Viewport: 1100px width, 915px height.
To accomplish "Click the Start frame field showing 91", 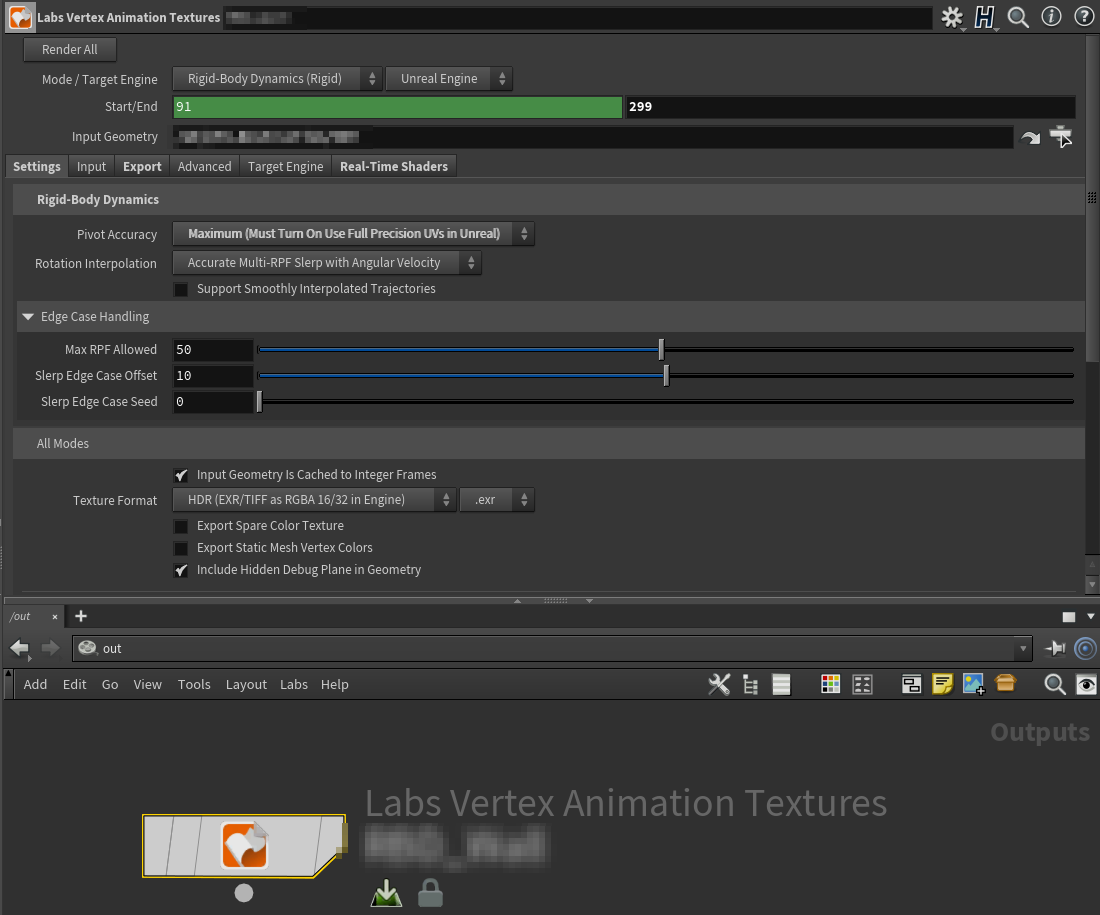I will (x=397, y=107).
